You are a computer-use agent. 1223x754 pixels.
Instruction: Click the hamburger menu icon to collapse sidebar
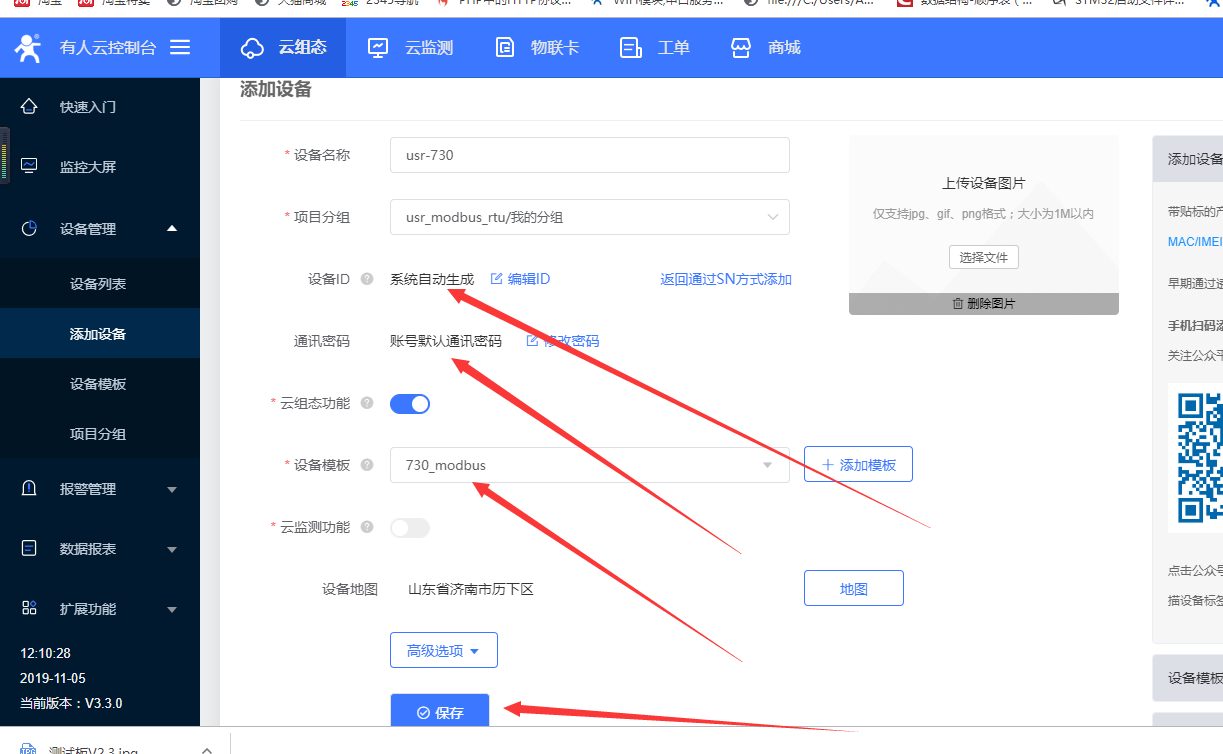[x=180, y=47]
